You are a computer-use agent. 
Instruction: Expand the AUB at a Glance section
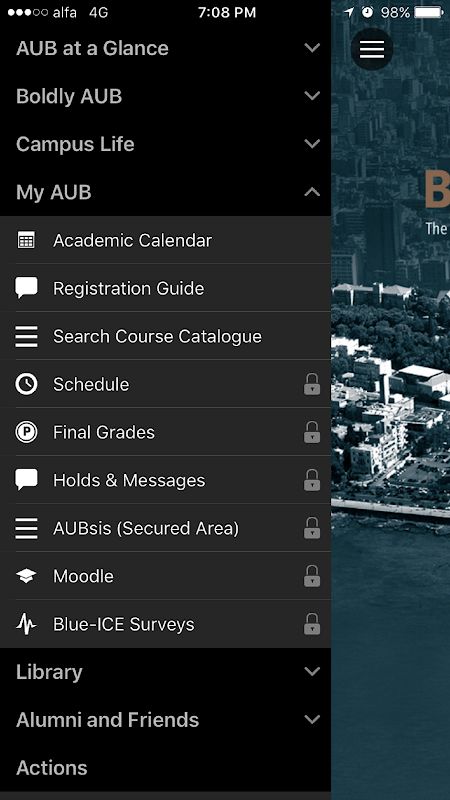(165, 48)
